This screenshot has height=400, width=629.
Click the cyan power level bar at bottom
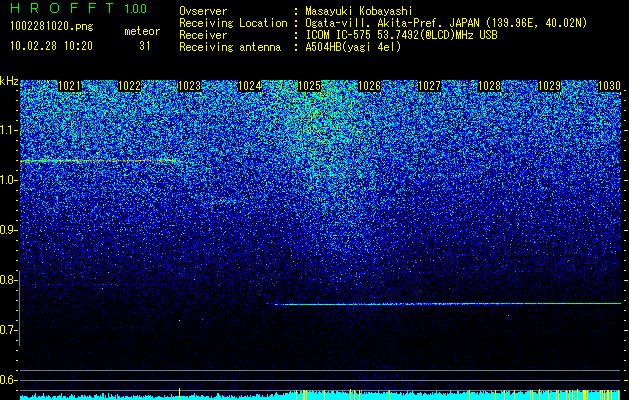pos(321,395)
